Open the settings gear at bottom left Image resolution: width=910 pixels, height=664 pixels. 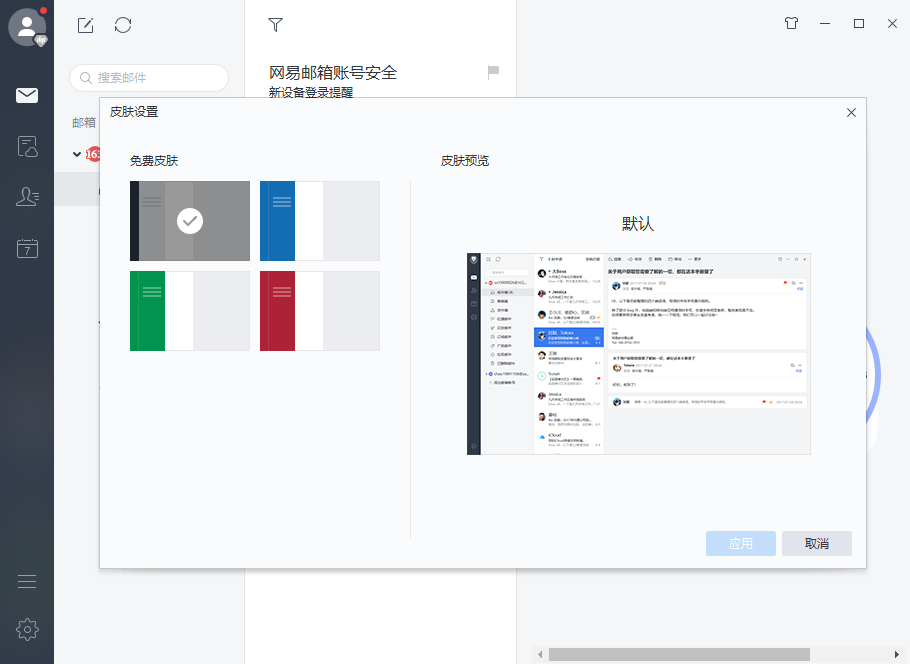coord(27,630)
